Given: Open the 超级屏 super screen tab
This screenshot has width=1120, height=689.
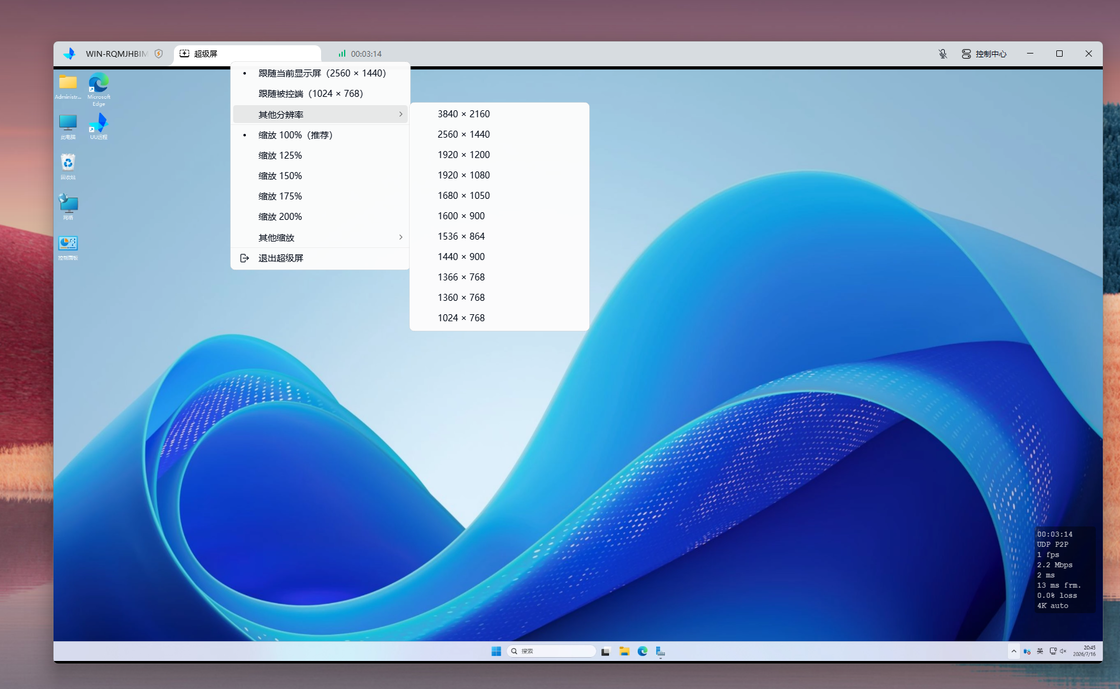Looking at the screenshot, I should 246,54.
